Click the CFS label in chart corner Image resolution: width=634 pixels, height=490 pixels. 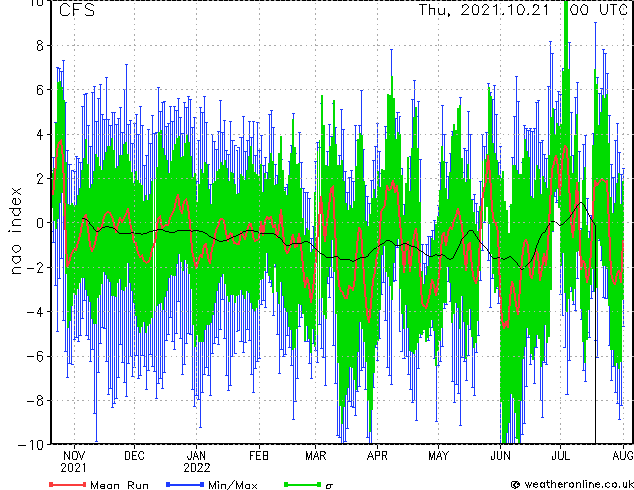point(77,10)
